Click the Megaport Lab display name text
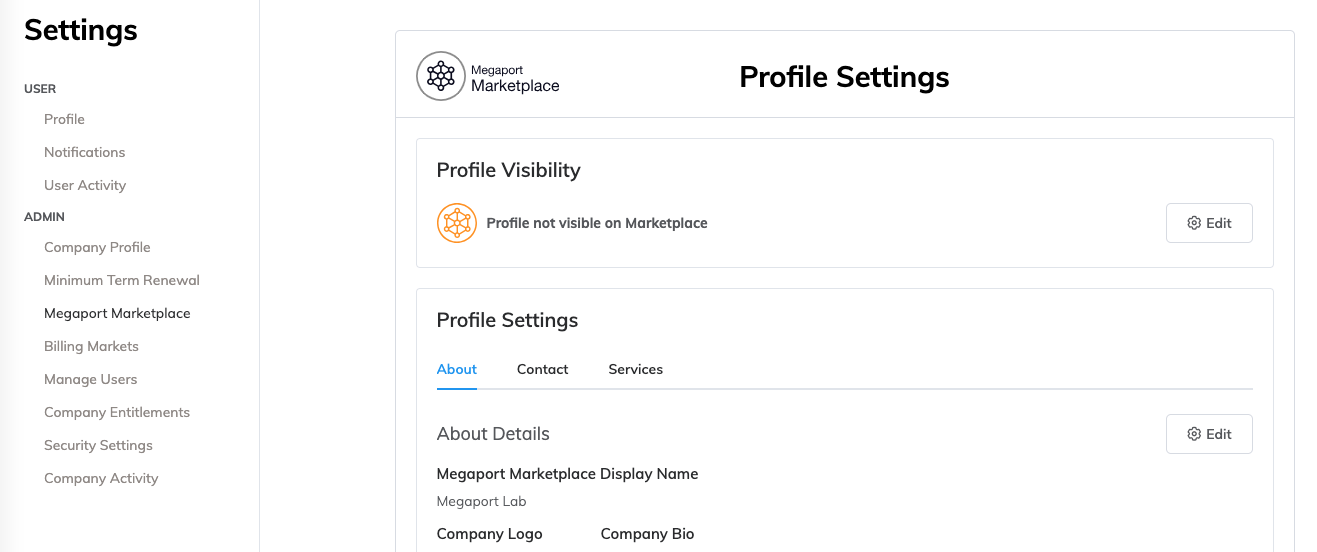The width and height of the screenshot is (1317, 552). point(481,501)
